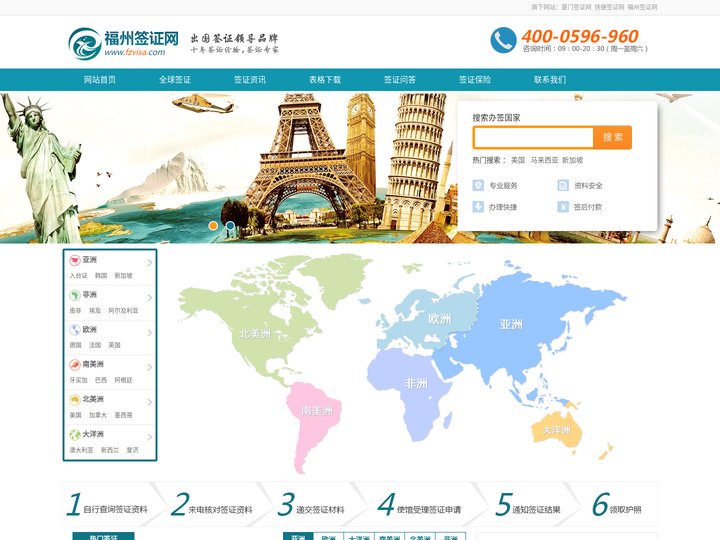This screenshot has width=720, height=540.
Task: Click the 德国 link under 欧洲
Action: click(x=75, y=345)
